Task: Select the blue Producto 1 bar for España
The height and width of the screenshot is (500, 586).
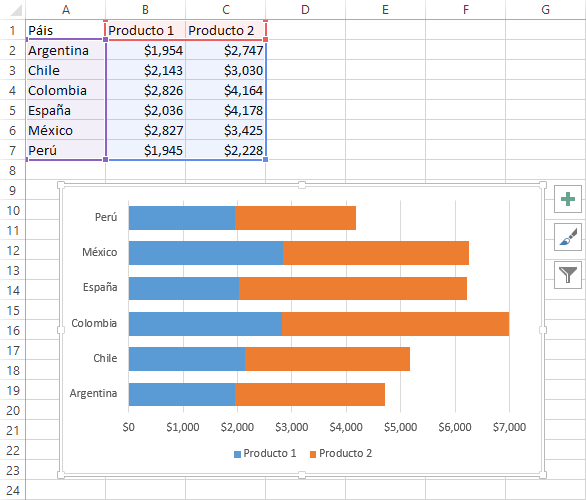Action: click(184, 288)
